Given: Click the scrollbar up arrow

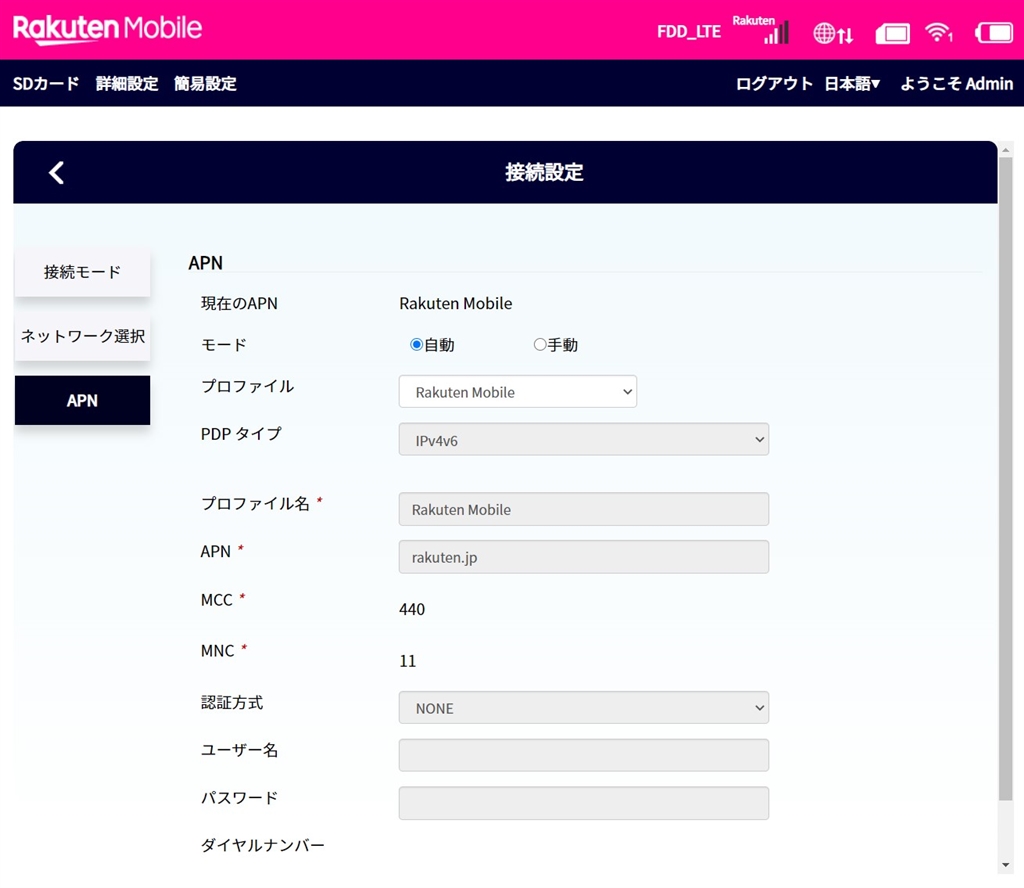Looking at the screenshot, I should tap(1006, 150).
